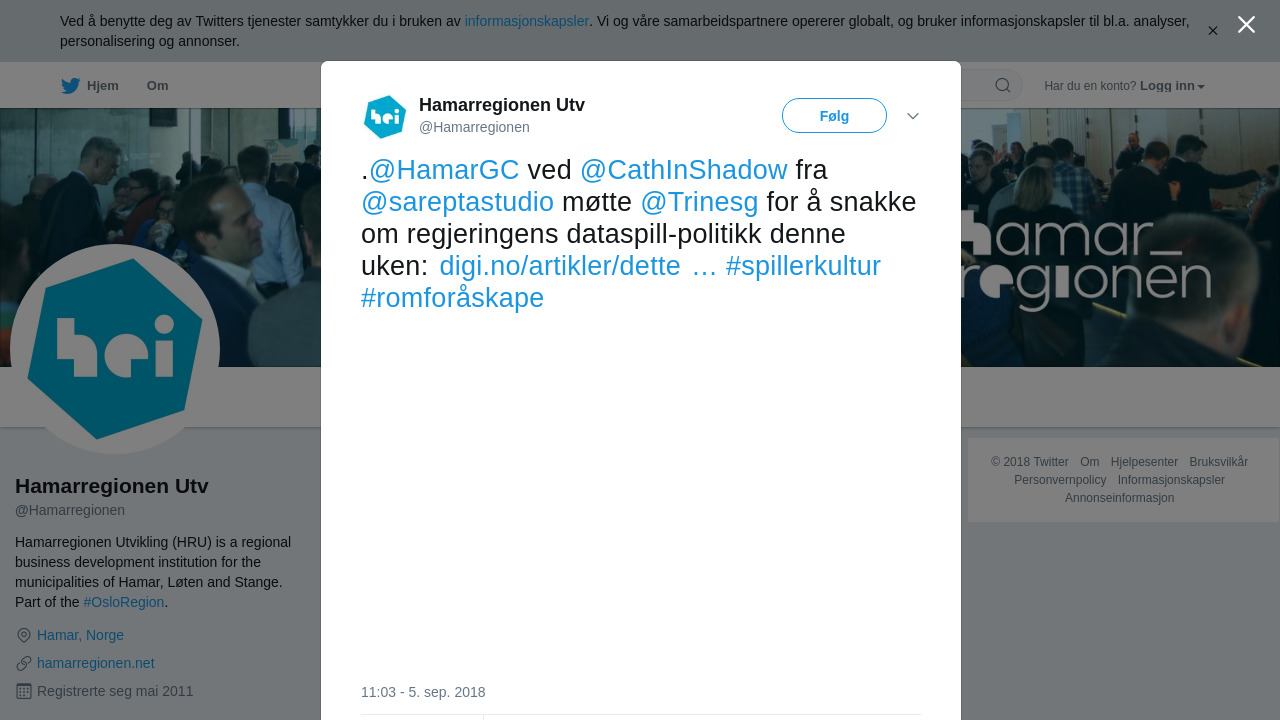This screenshot has width=1280, height=720.
Task: Click the link chain icon beside website
Action: [x=24, y=663]
